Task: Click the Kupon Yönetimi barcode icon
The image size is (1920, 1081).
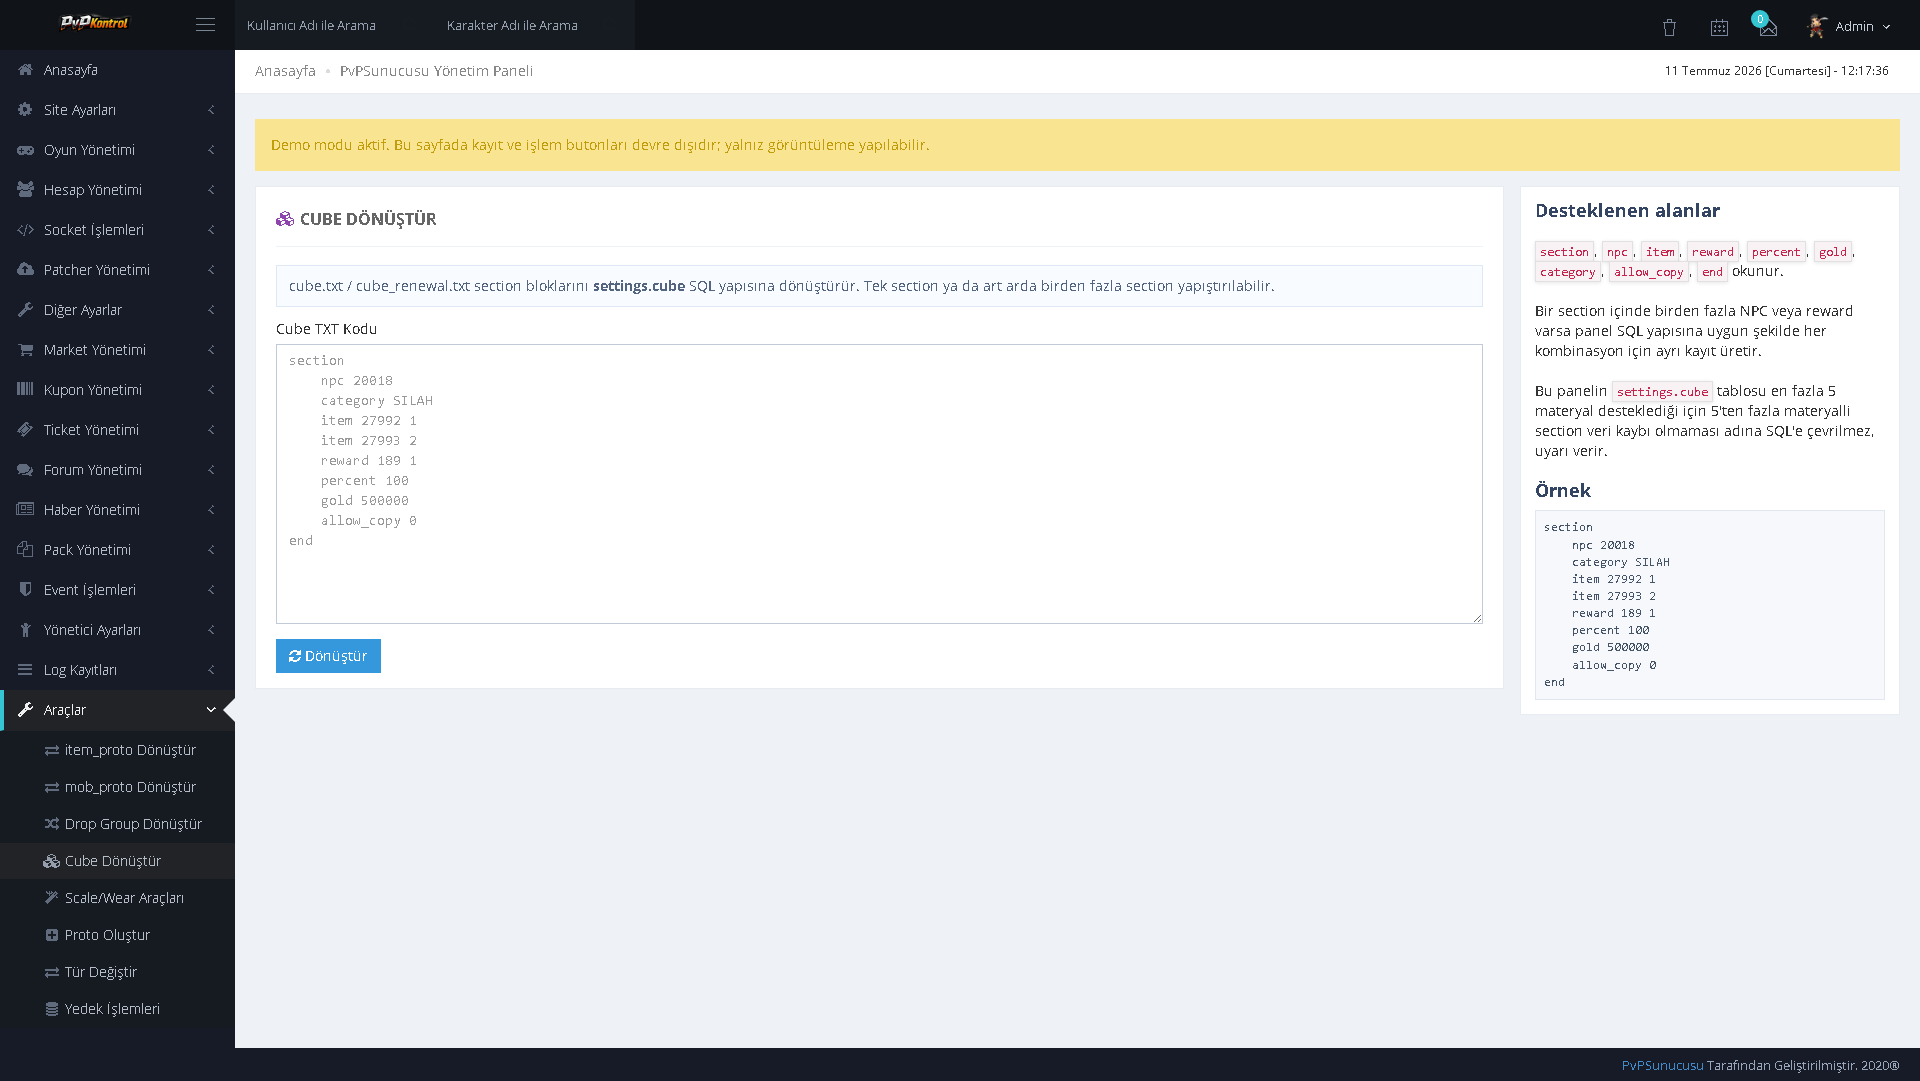Action: 25,390
